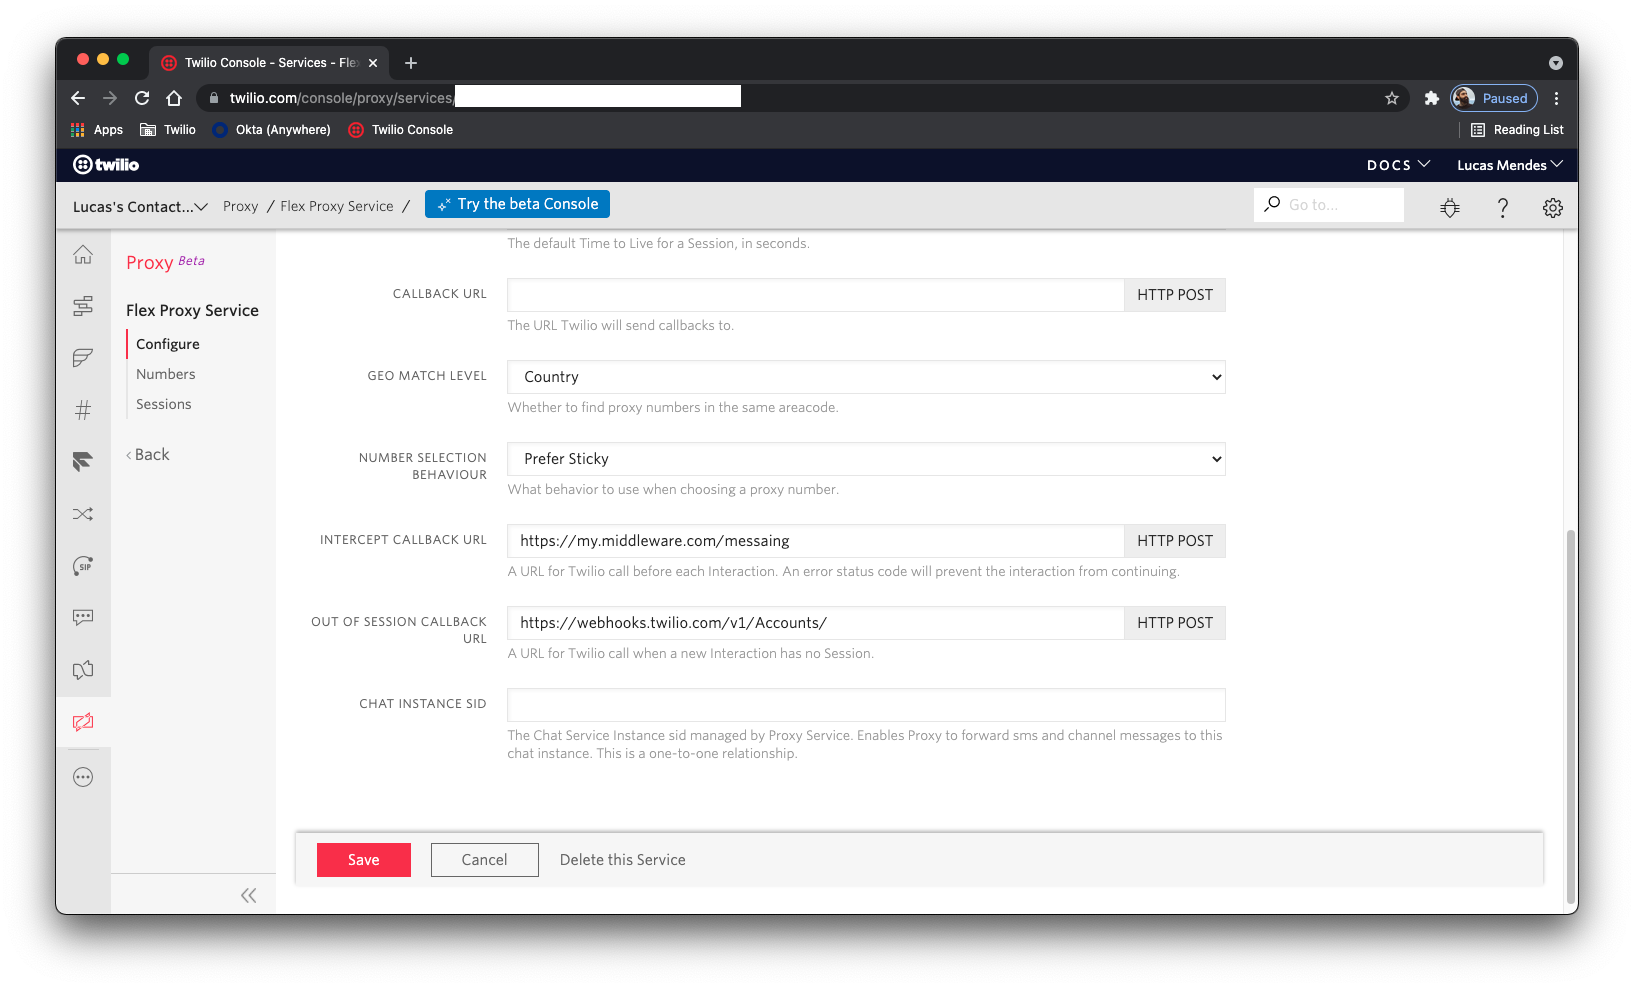Image resolution: width=1634 pixels, height=988 pixels.
Task: Toggle HTTP POST method for Callback URL
Action: (x=1175, y=295)
